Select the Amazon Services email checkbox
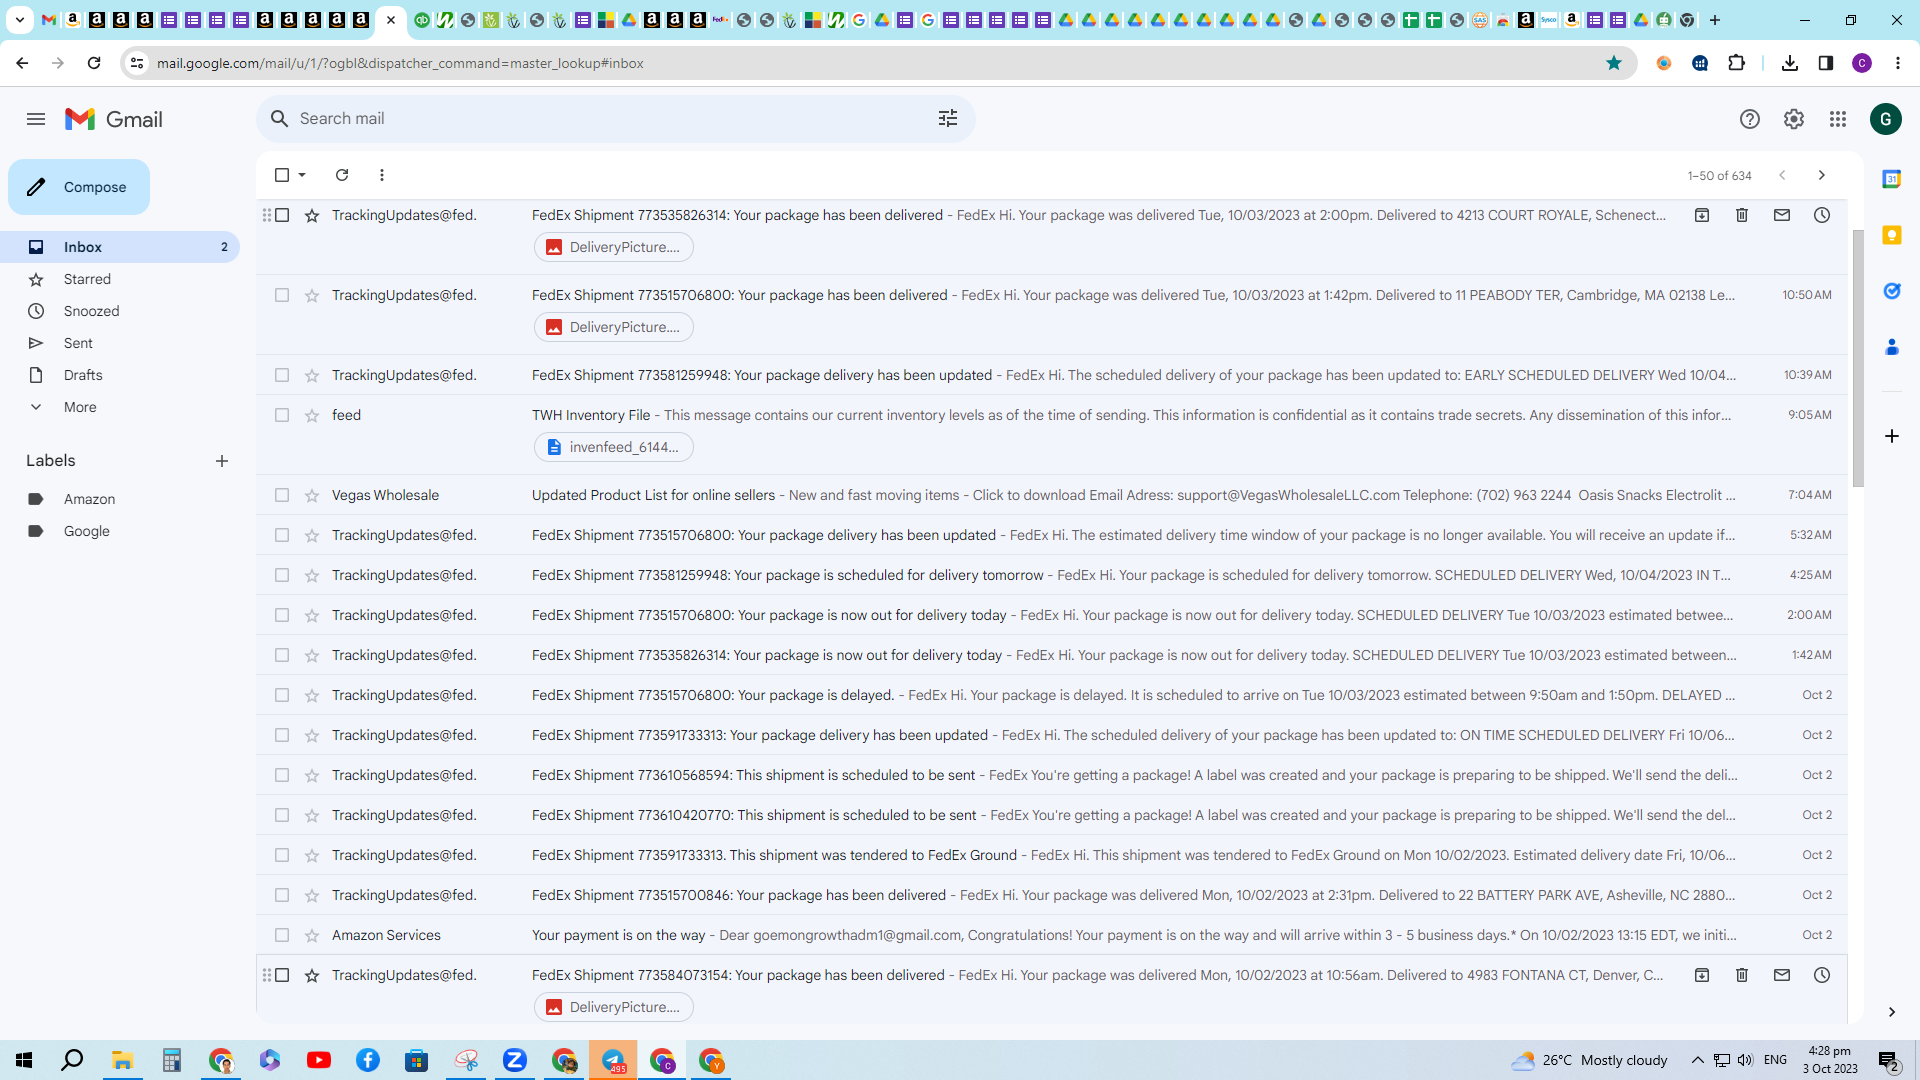Screen dimensions: 1920x1080 [x=282, y=935]
